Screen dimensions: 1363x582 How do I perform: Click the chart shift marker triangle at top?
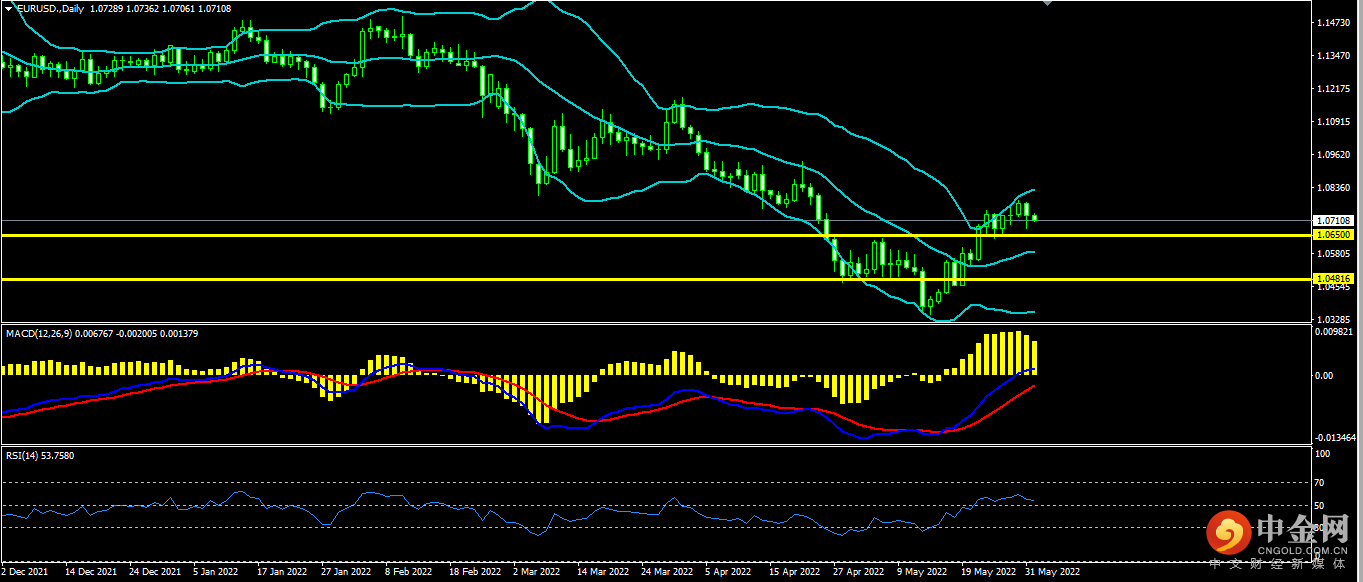coord(1047,3)
